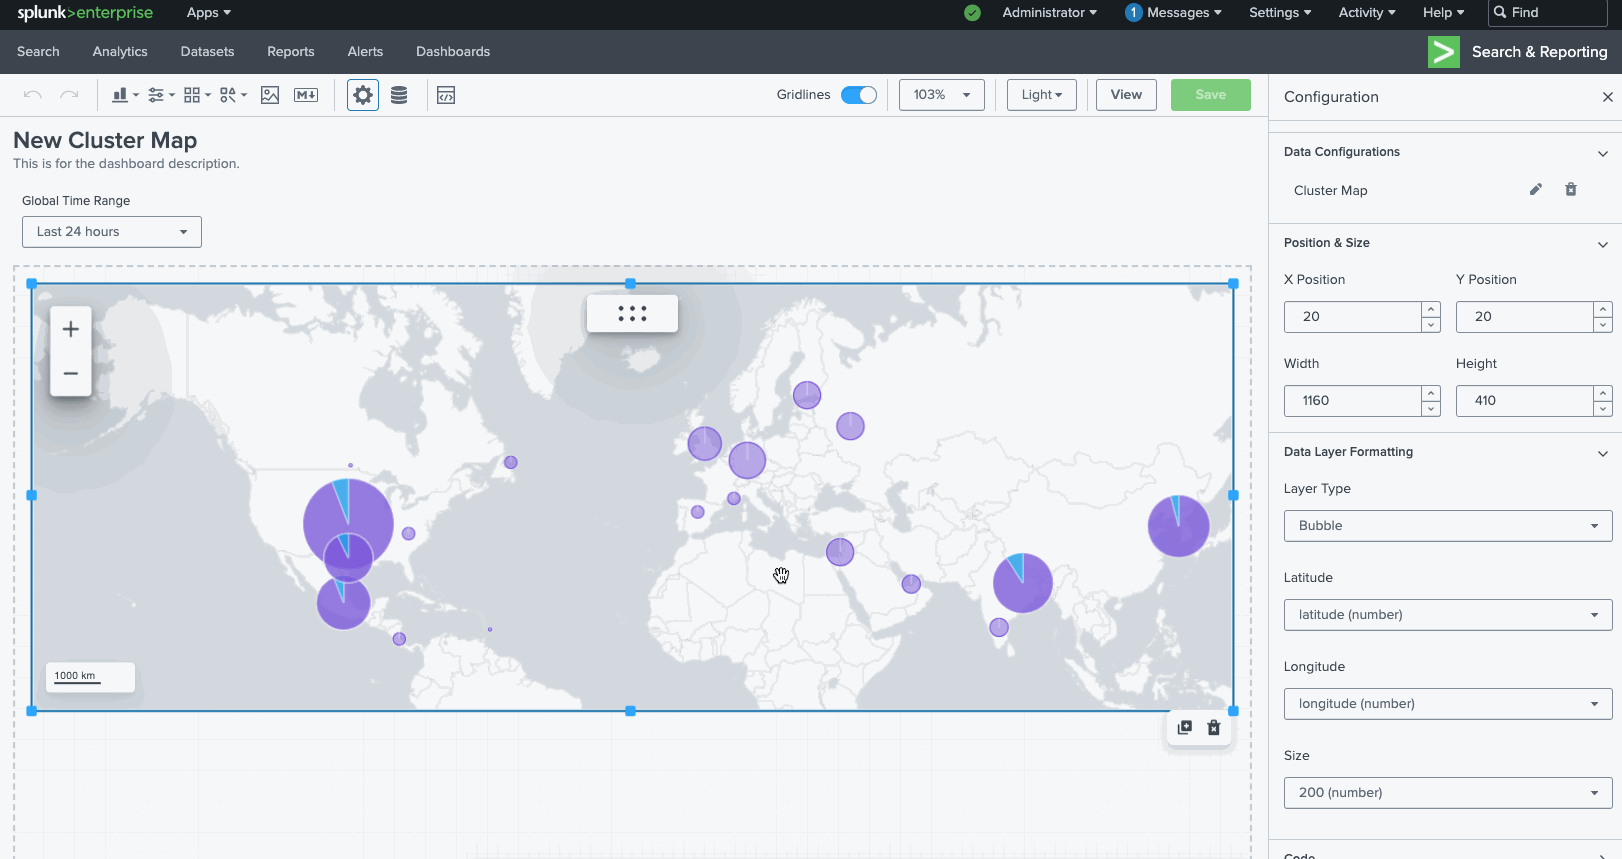Collapse the Position & Size section
The height and width of the screenshot is (859, 1622).
(1602, 244)
